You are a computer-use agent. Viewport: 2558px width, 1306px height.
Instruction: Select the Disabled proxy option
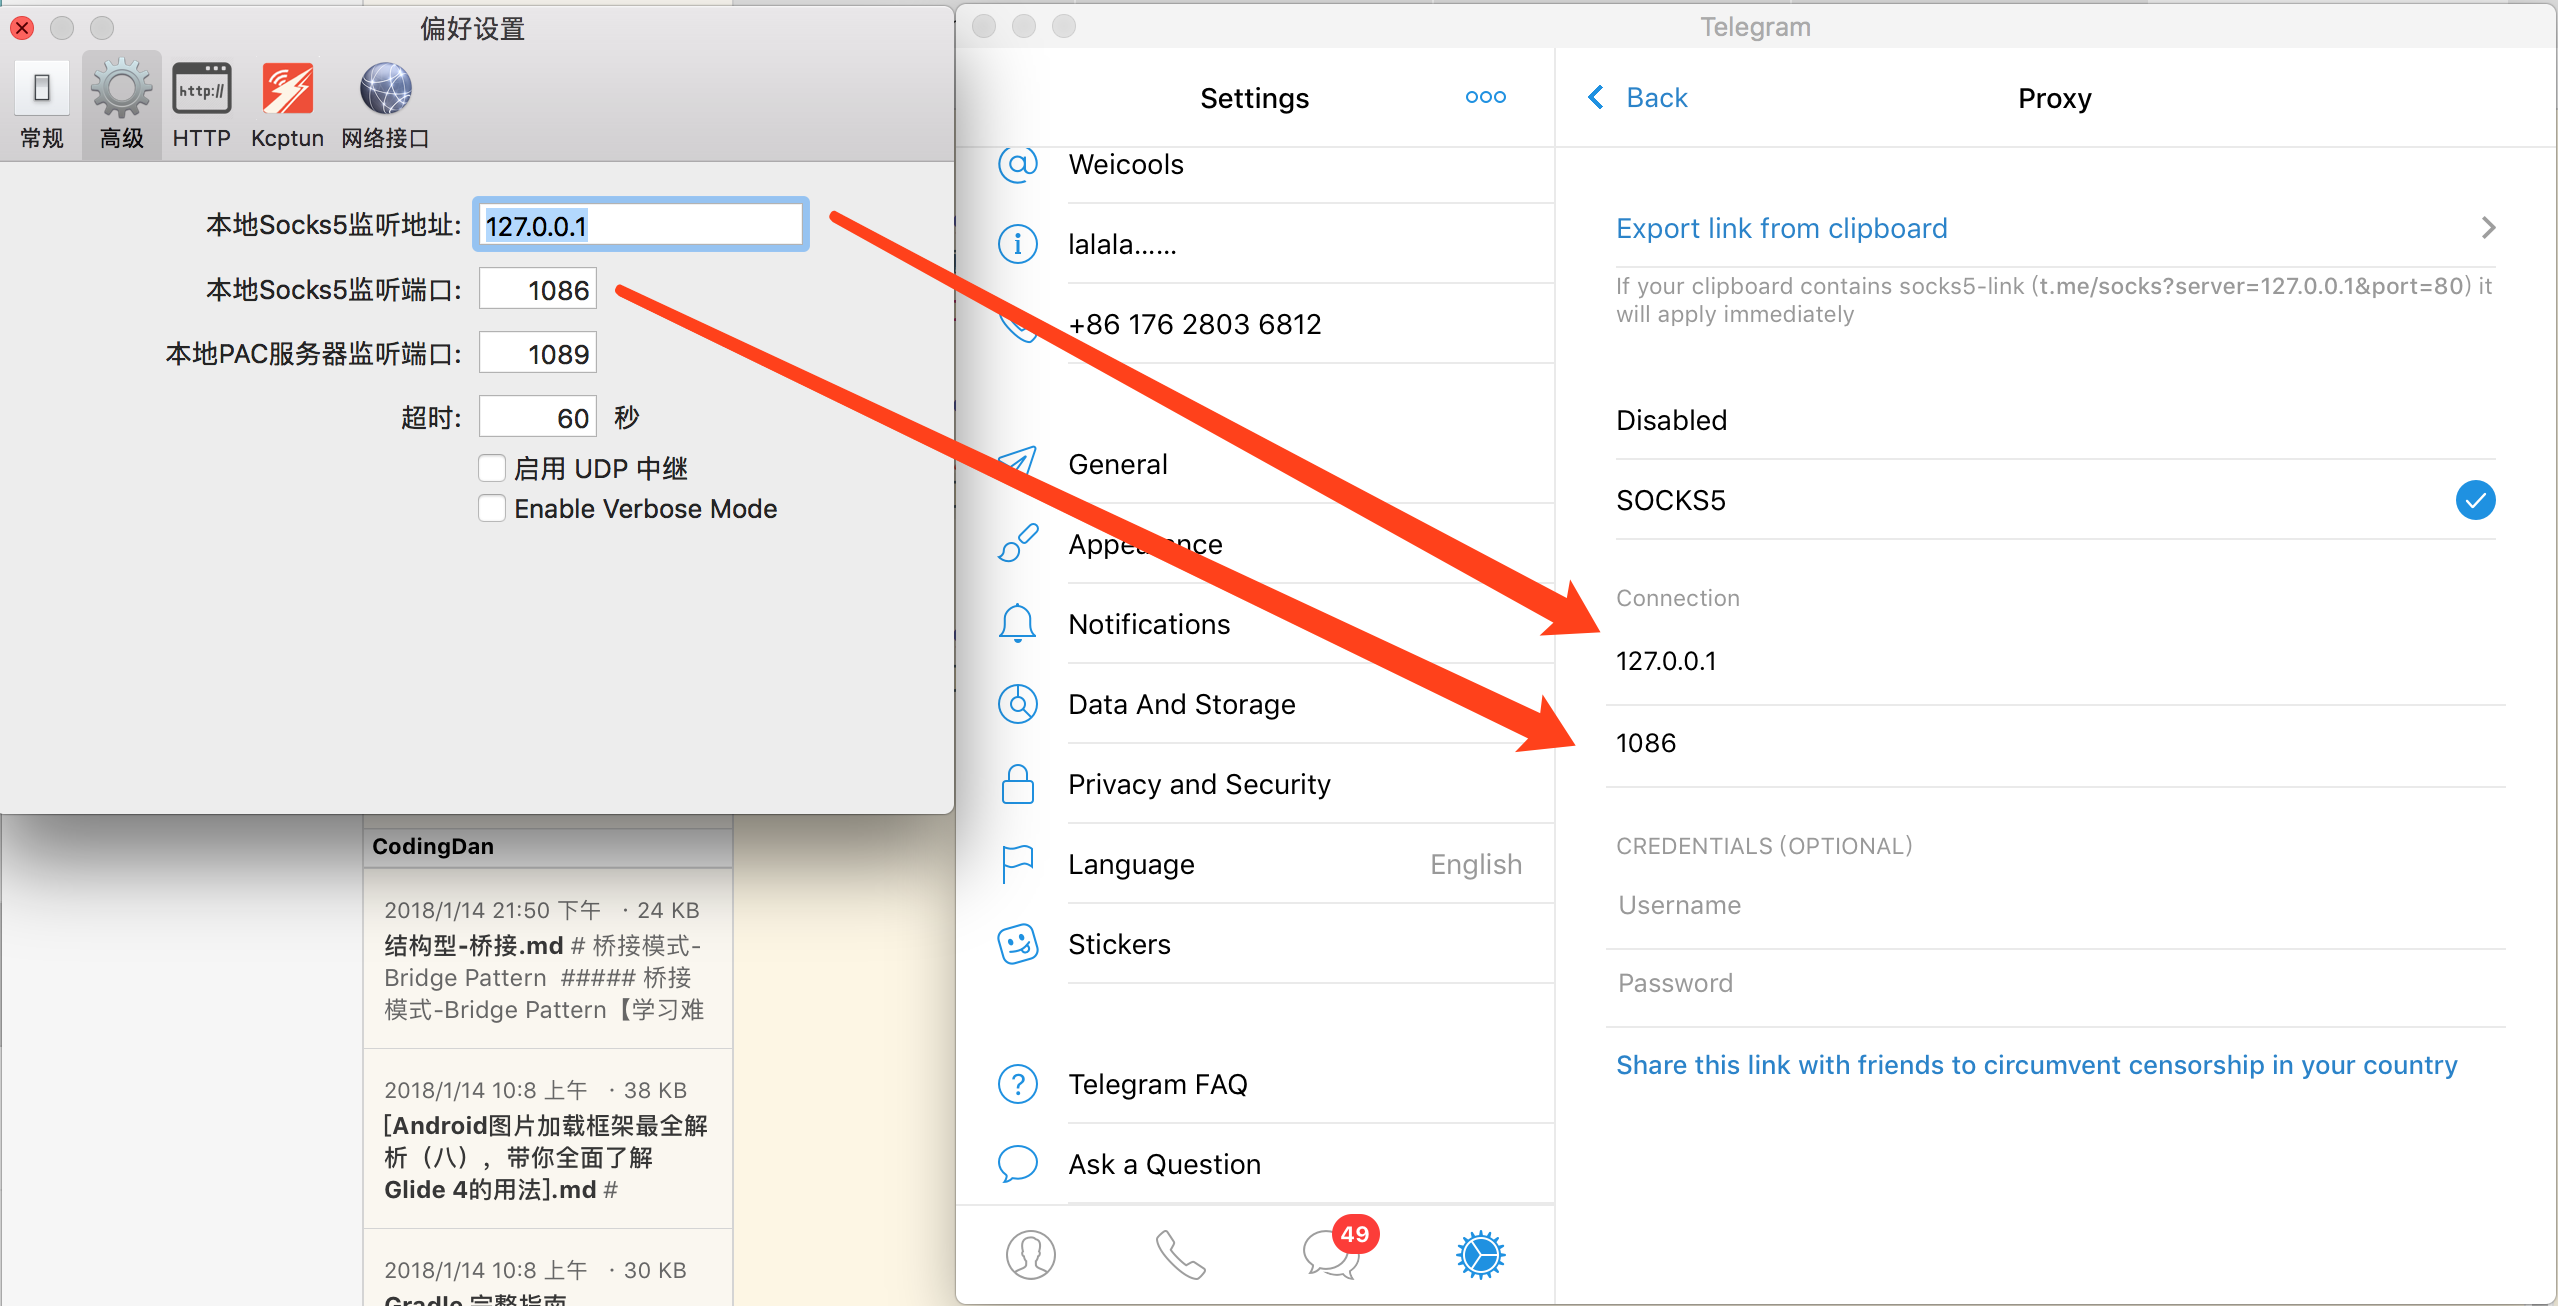click(1672, 420)
